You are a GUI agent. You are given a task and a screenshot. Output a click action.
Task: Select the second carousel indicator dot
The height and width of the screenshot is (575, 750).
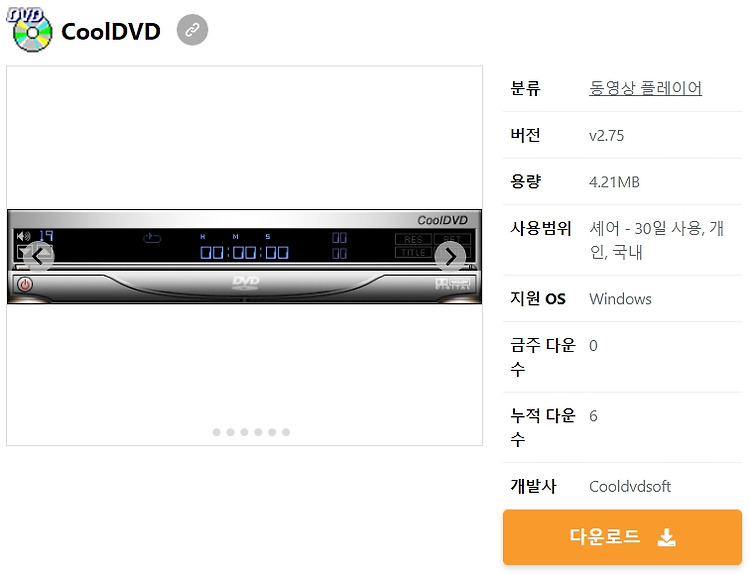coord(231,432)
